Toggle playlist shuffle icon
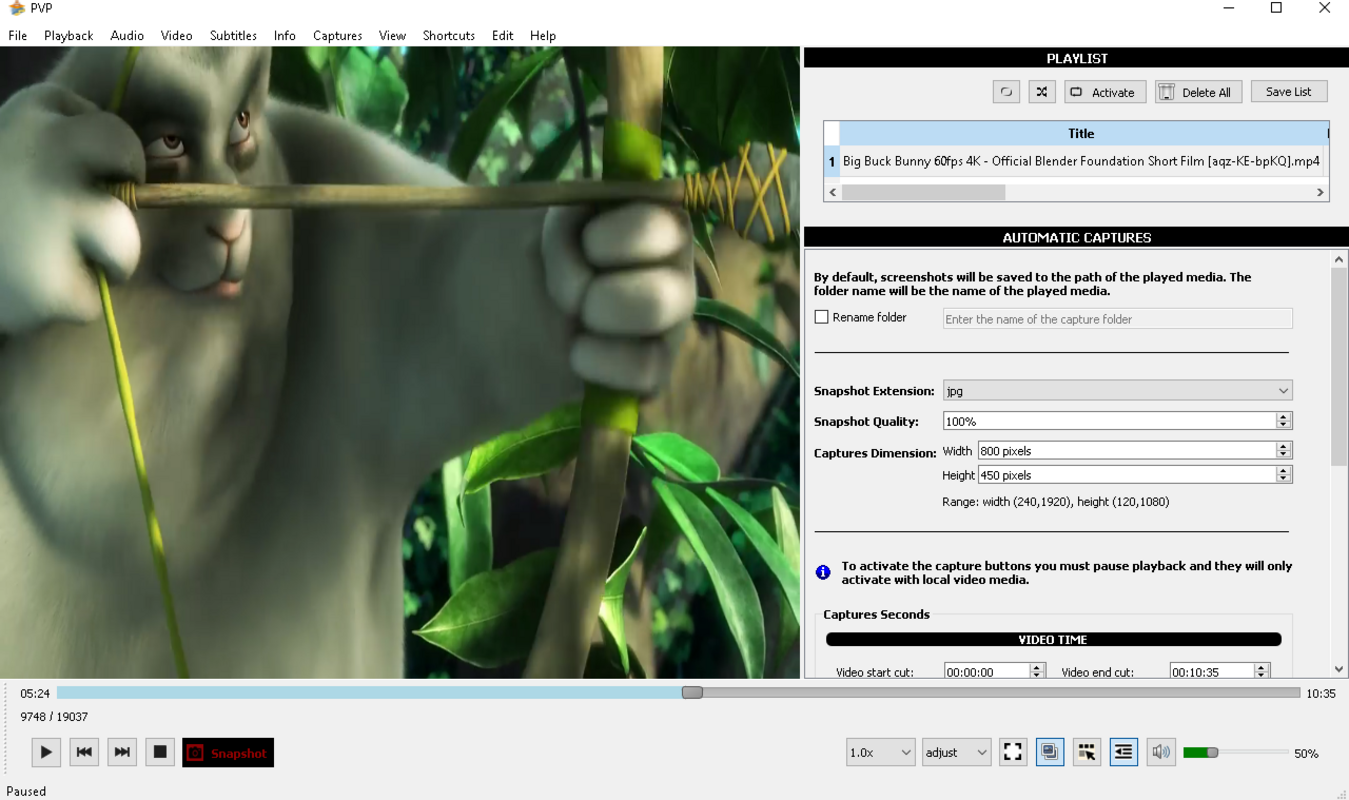Viewport: 1349px width, 800px height. 1042,92
